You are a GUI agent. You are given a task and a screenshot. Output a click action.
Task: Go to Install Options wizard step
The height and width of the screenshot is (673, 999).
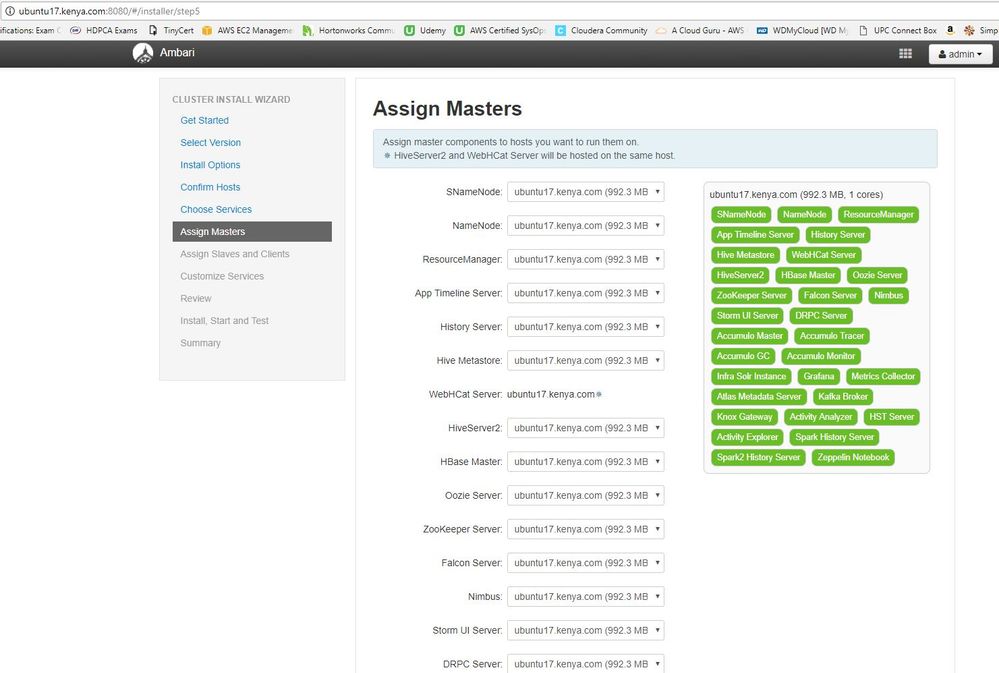pos(210,165)
